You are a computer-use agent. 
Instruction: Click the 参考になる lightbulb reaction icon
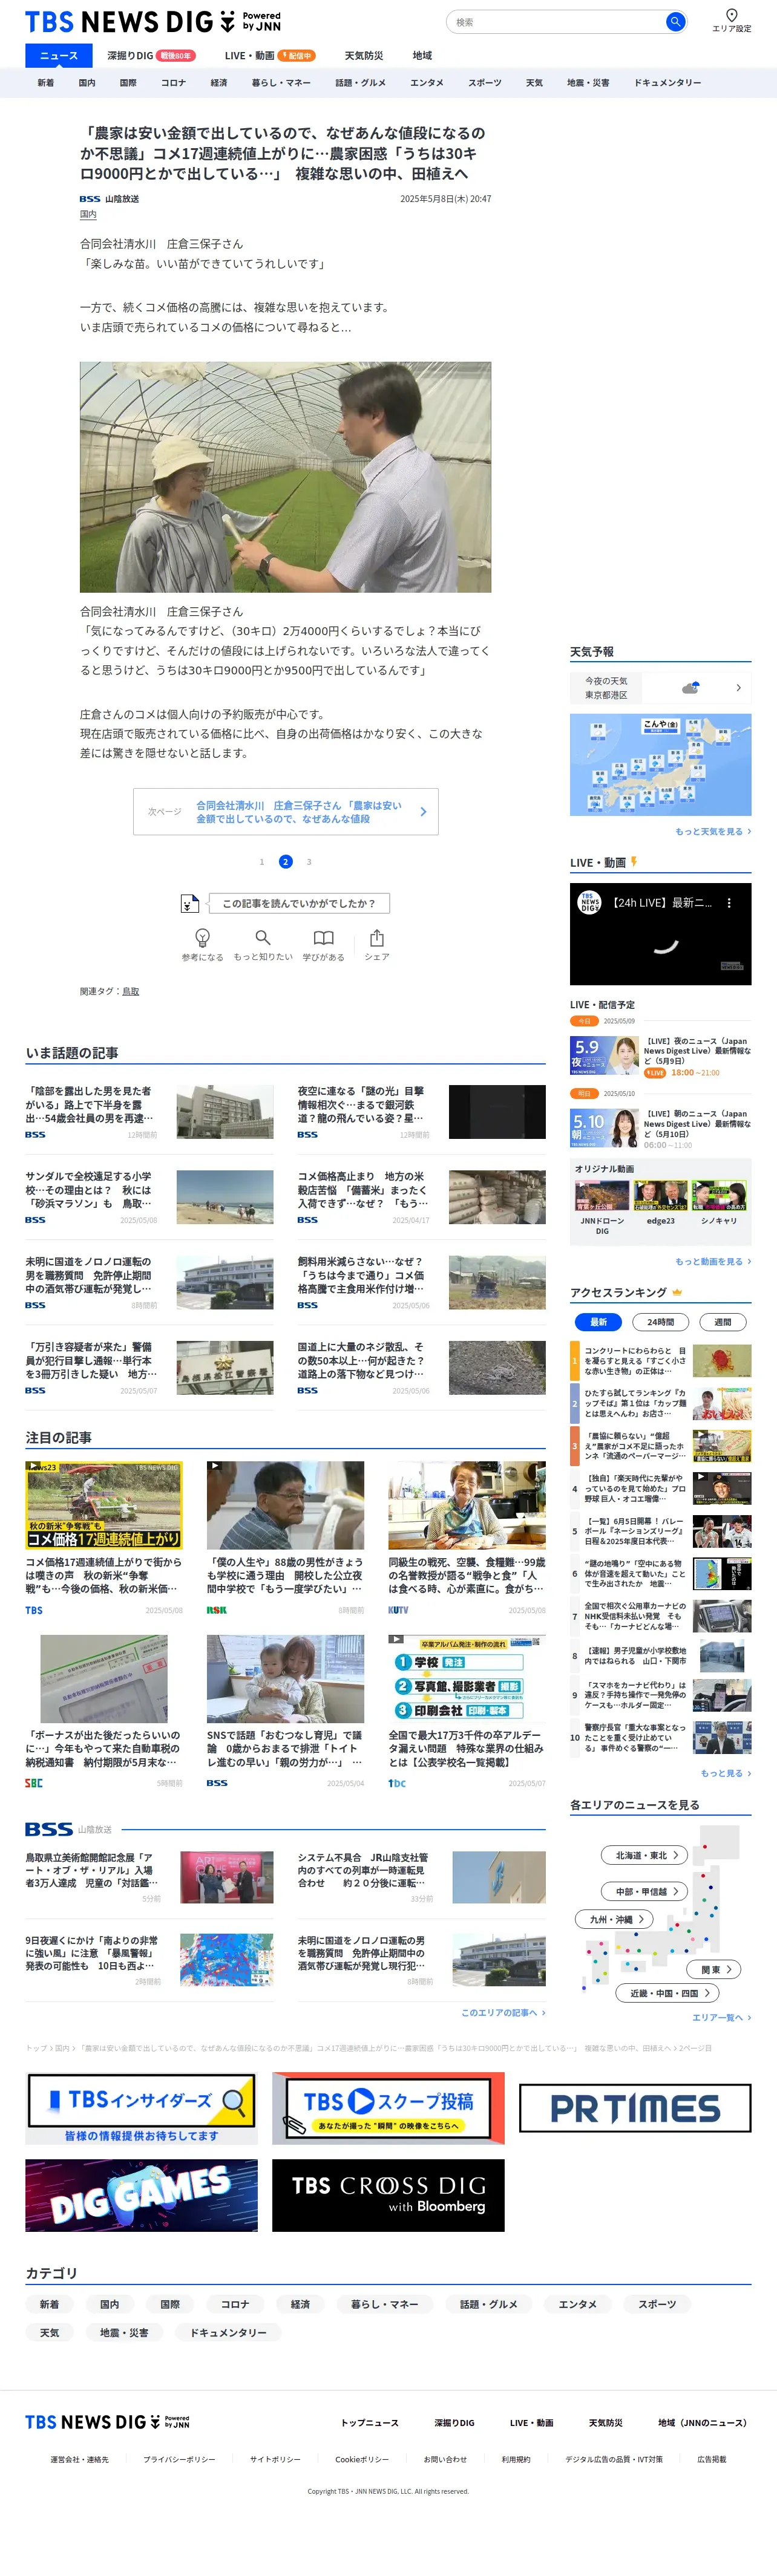(202, 938)
